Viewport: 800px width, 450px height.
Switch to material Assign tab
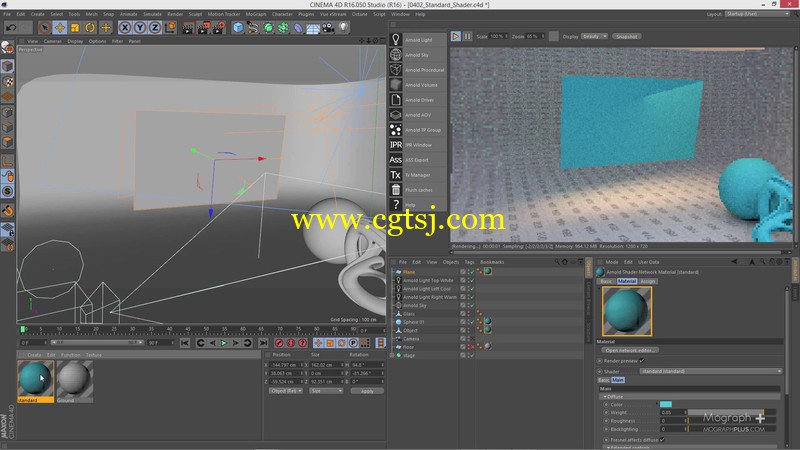pos(647,281)
